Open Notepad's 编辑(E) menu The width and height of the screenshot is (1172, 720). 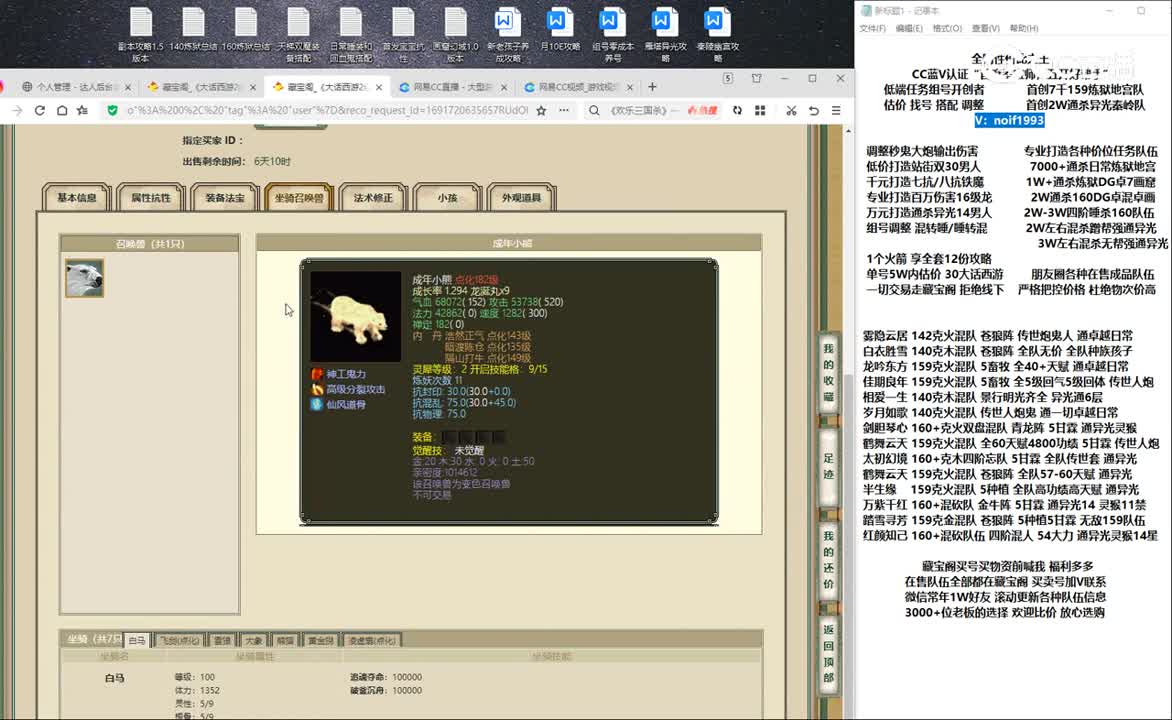pyautogui.click(x=909, y=28)
